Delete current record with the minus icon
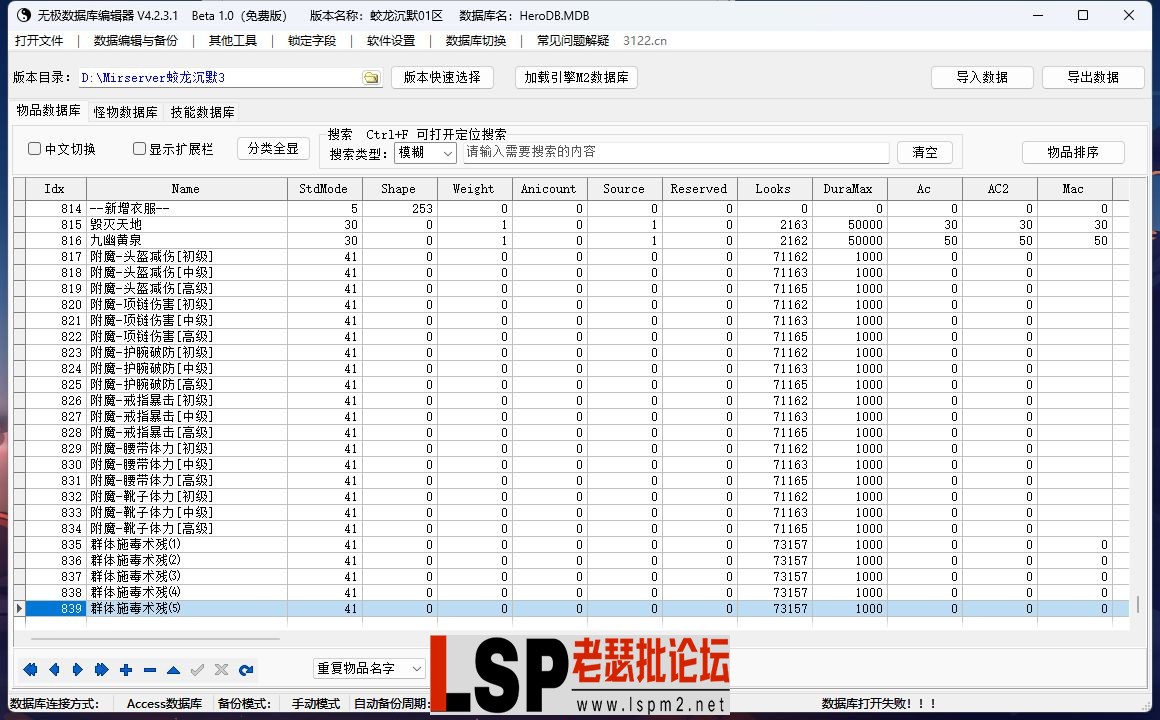Screen dimensions: 1160x720 click(150, 670)
